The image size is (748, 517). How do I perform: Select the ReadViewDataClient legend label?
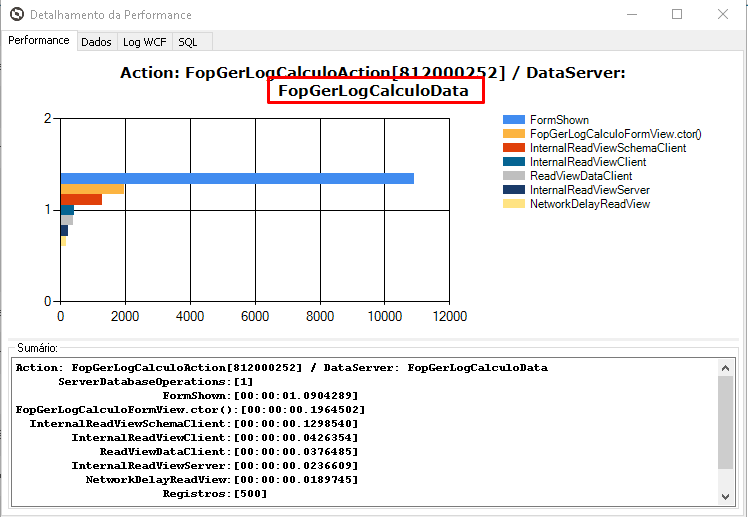click(581, 176)
